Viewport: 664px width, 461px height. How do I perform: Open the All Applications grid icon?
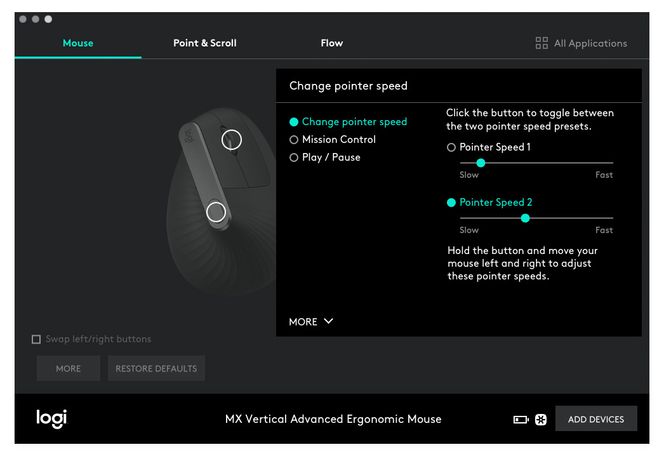(x=541, y=43)
